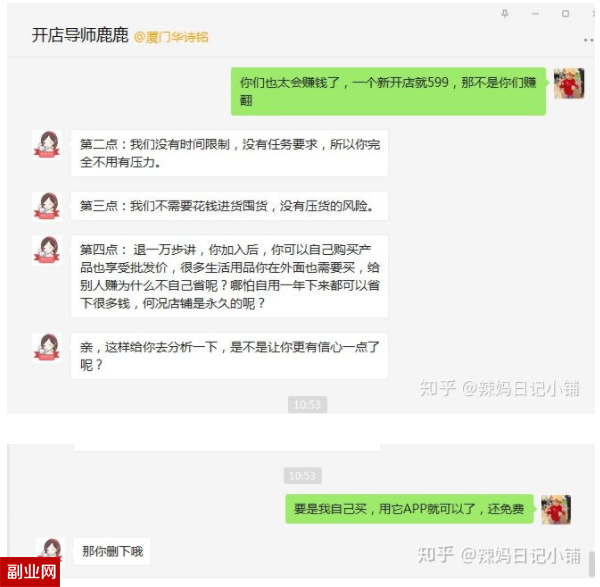Pin the chat window with the pin icon
Screen dimensions: 600x587
pyautogui.click(x=505, y=14)
